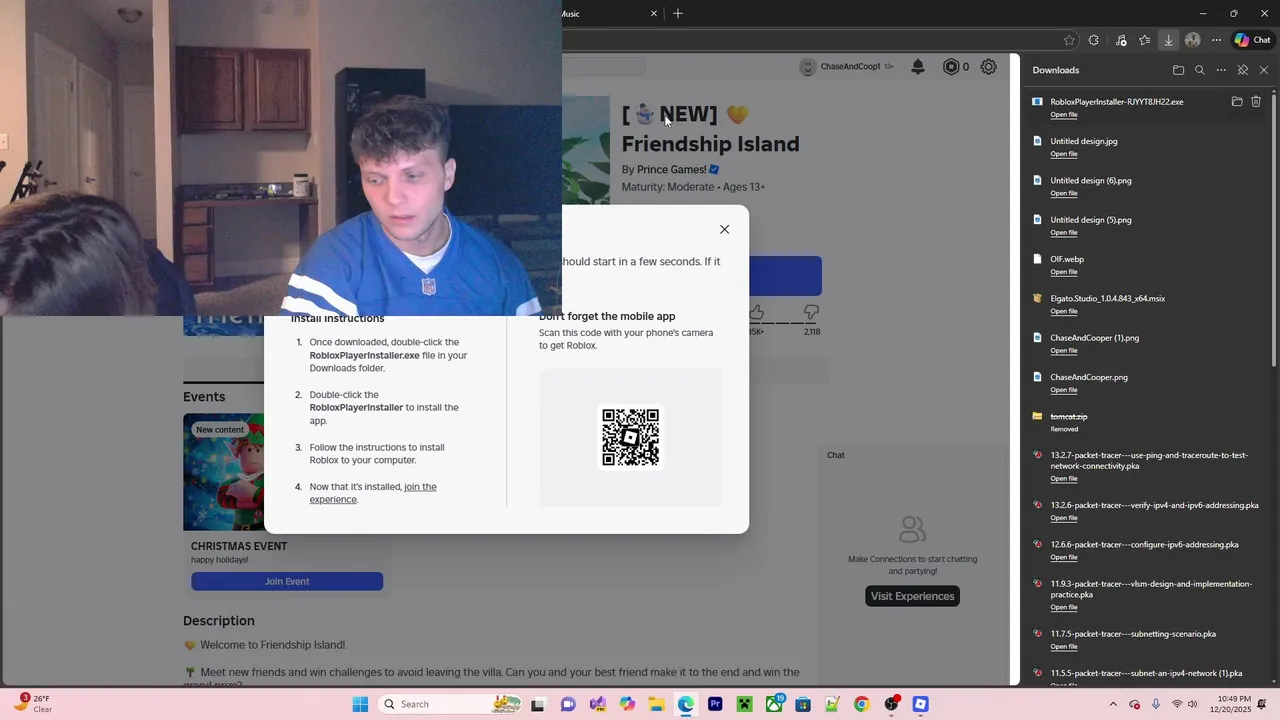Open the Copilot Chat button

pos(1252,40)
